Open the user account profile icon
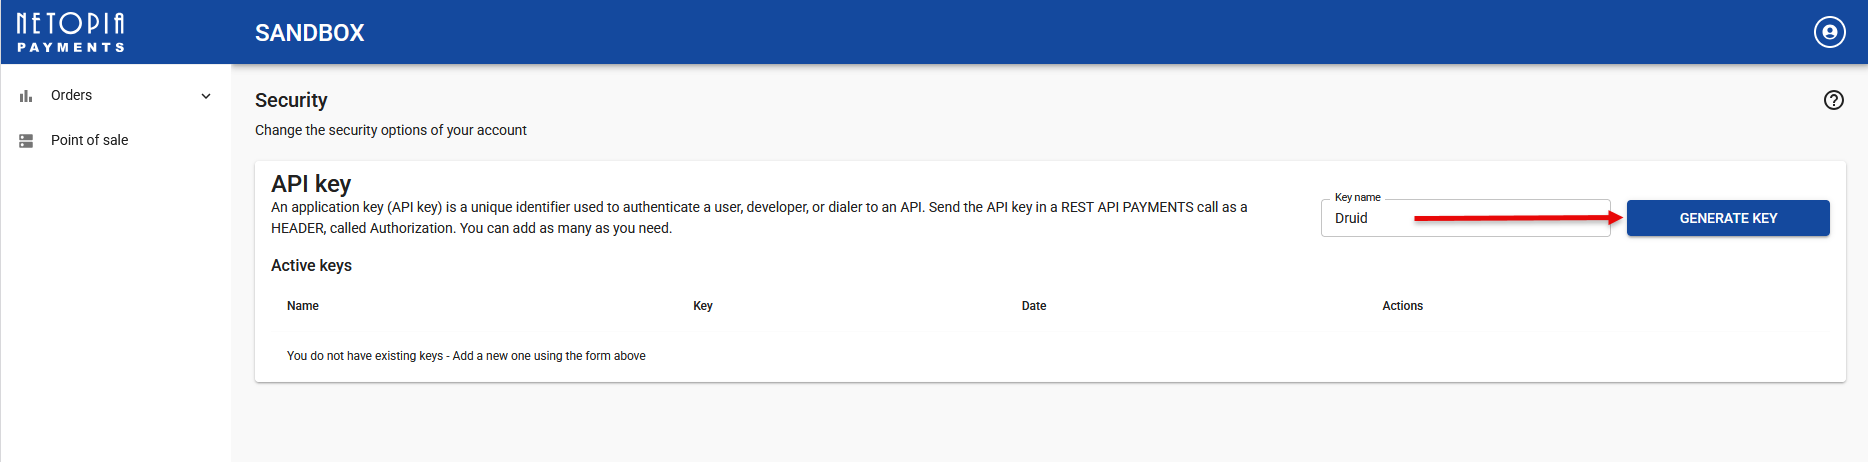This screenshot has height=462, width=1868. 1829,32
